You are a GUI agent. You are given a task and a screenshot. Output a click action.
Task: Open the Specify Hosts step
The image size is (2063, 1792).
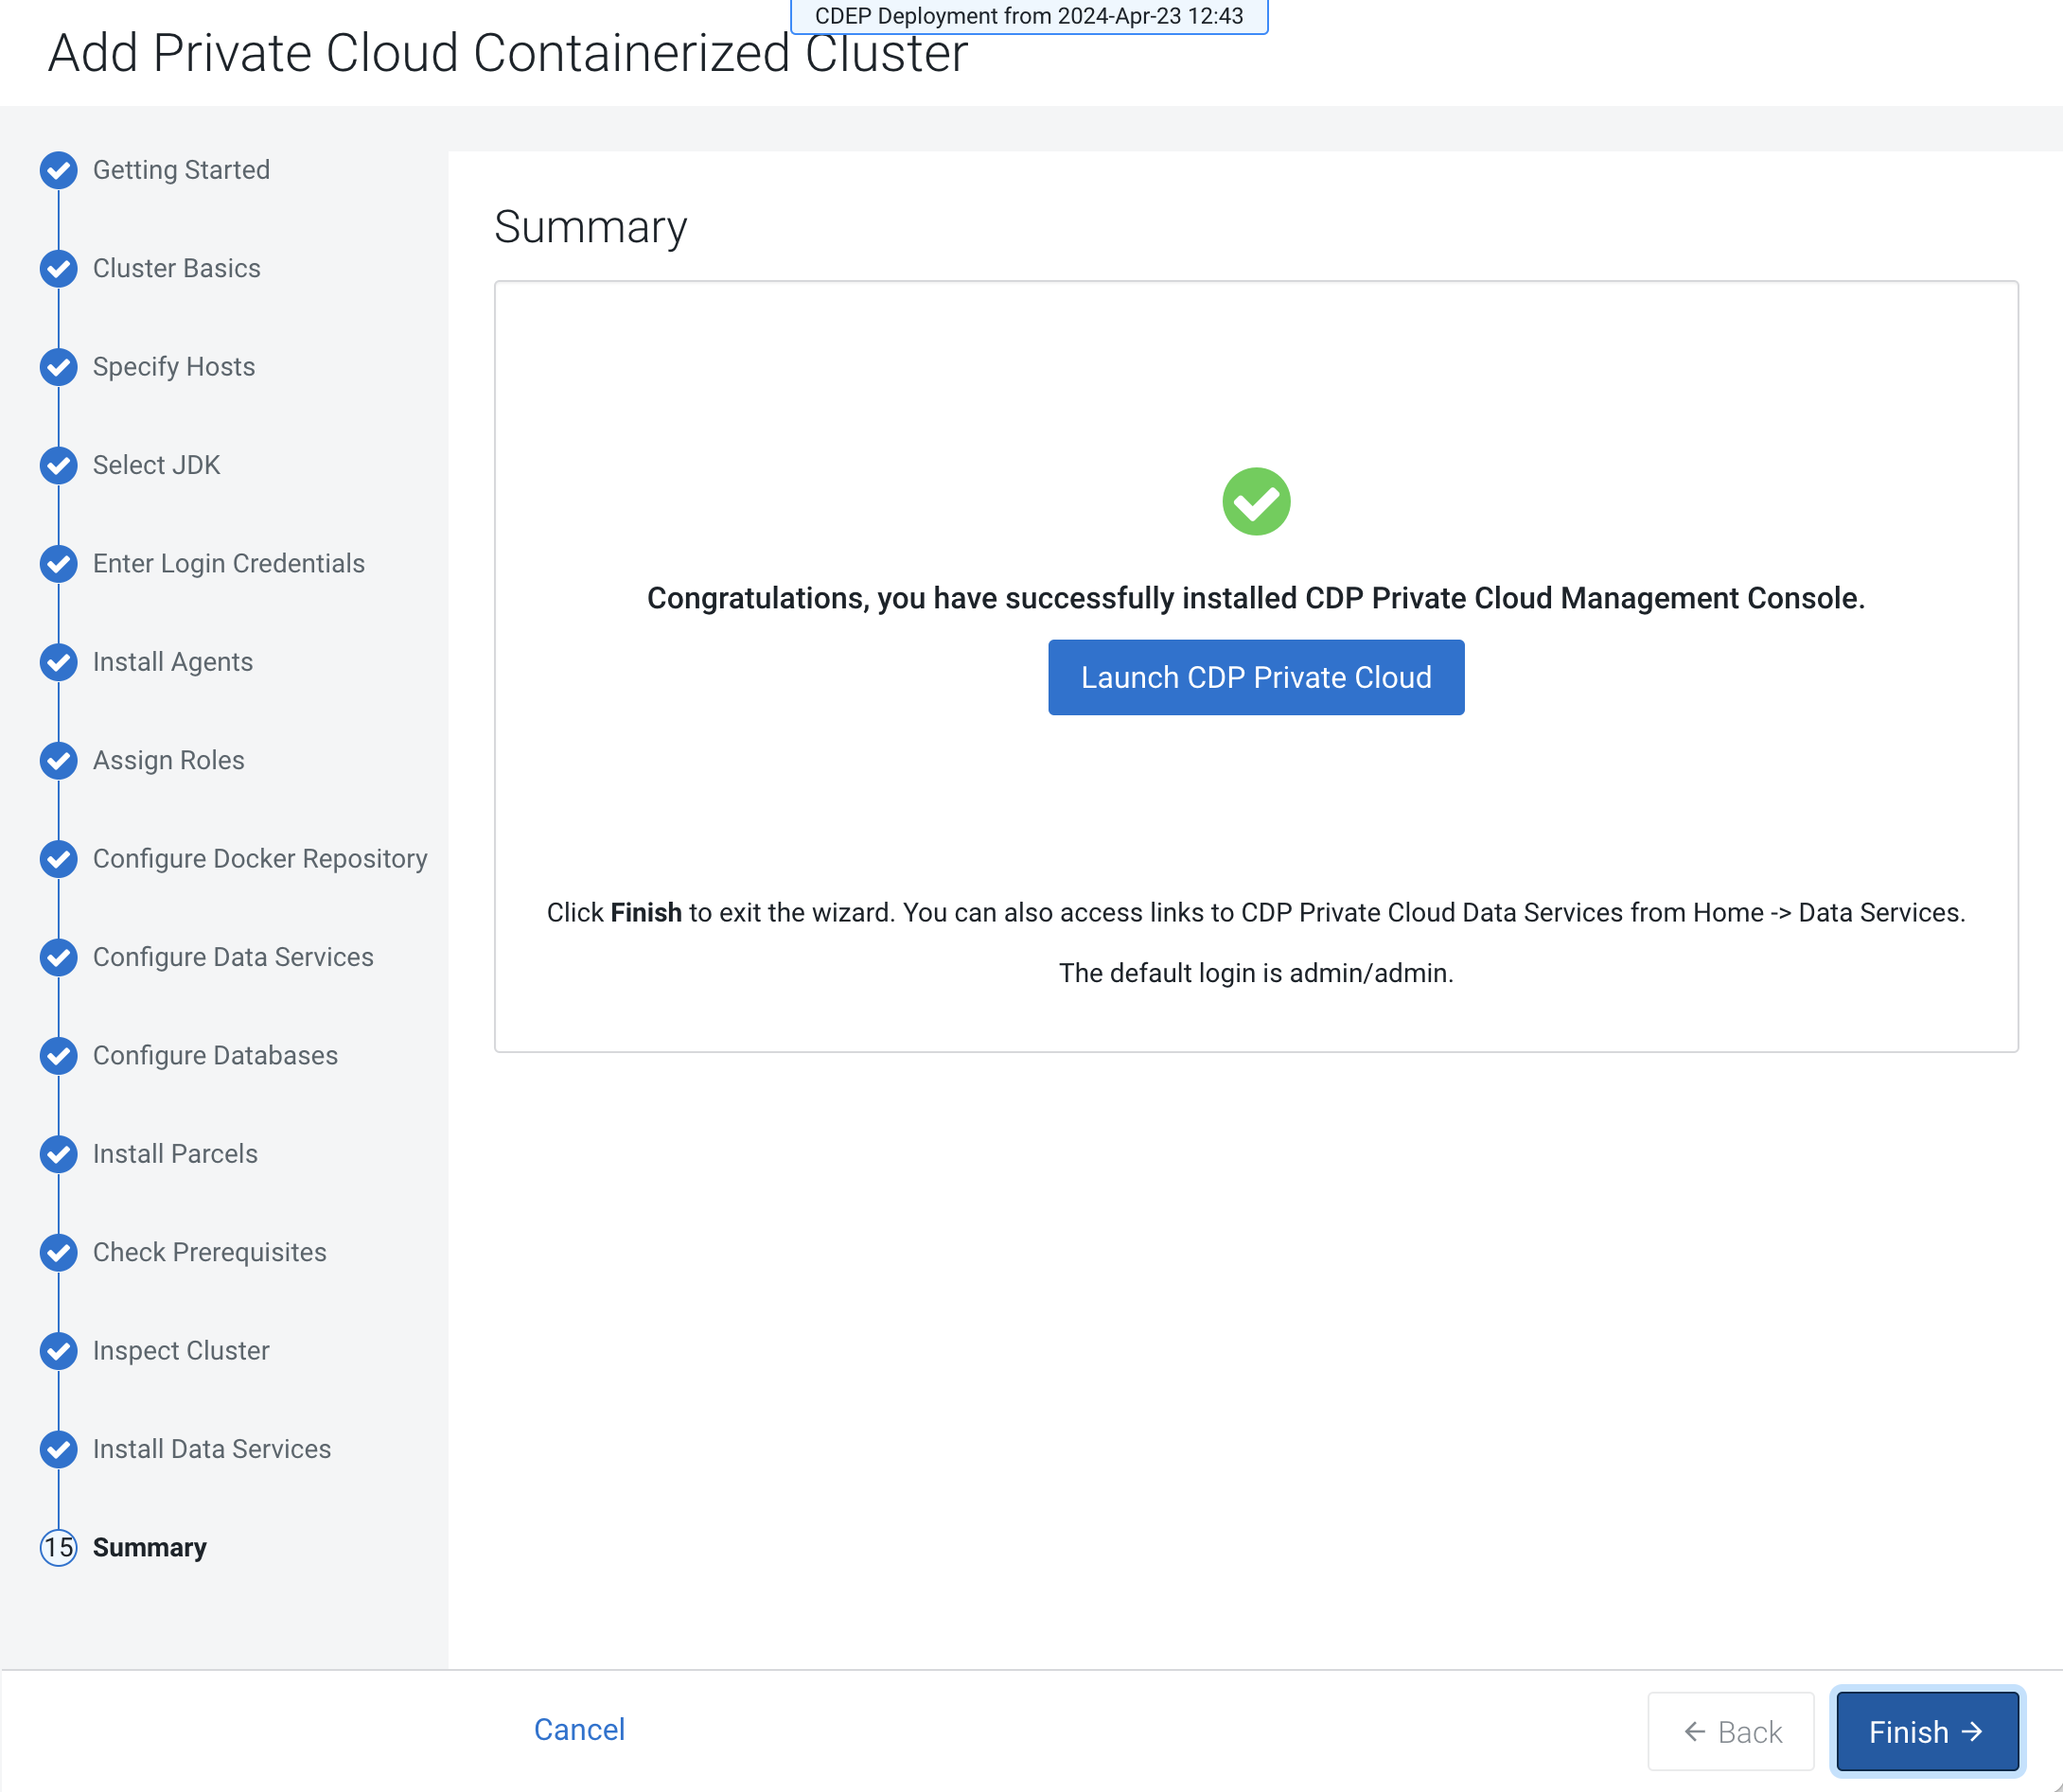[x=174, y=367]
